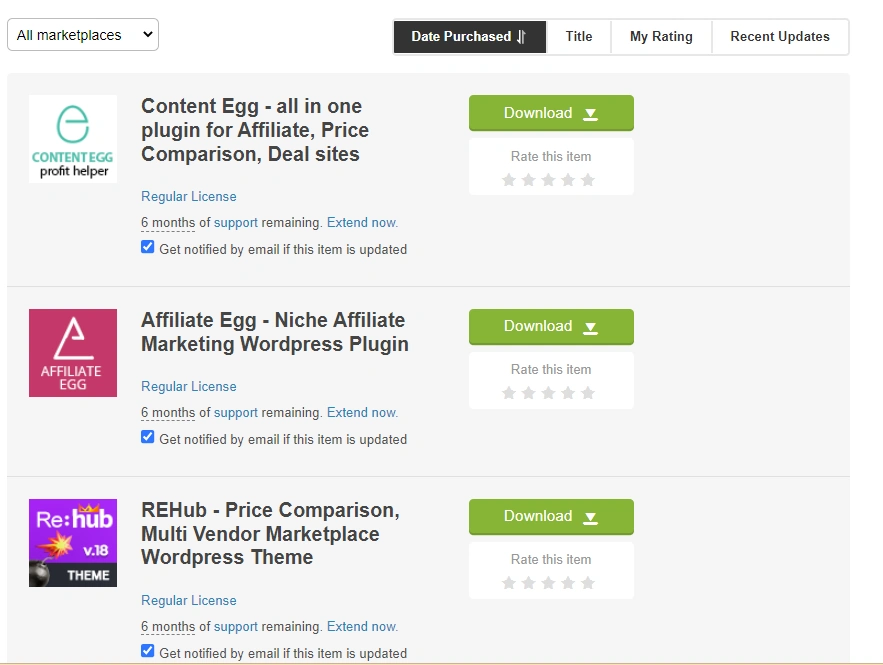Rate REHub five stars

587,583
